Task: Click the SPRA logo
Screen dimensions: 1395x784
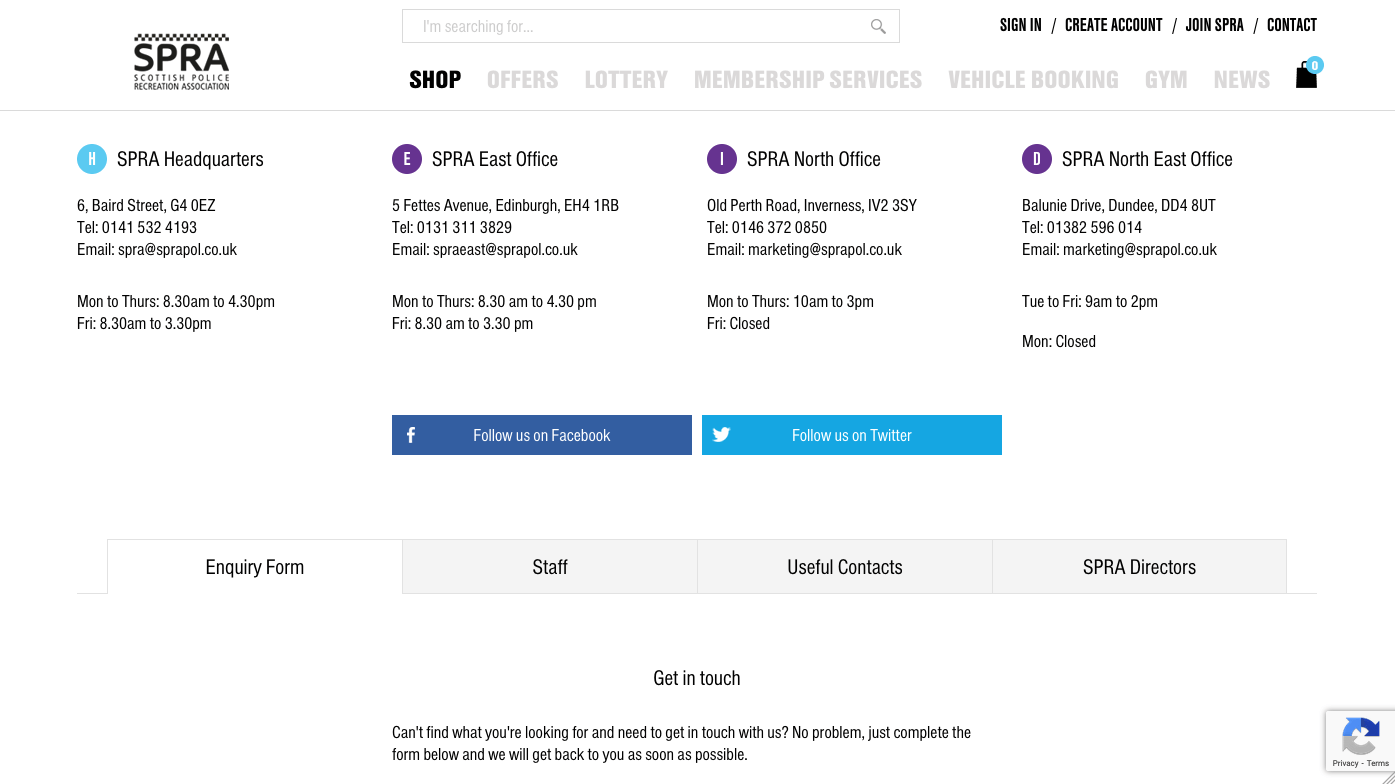Action: coord(182,62)
